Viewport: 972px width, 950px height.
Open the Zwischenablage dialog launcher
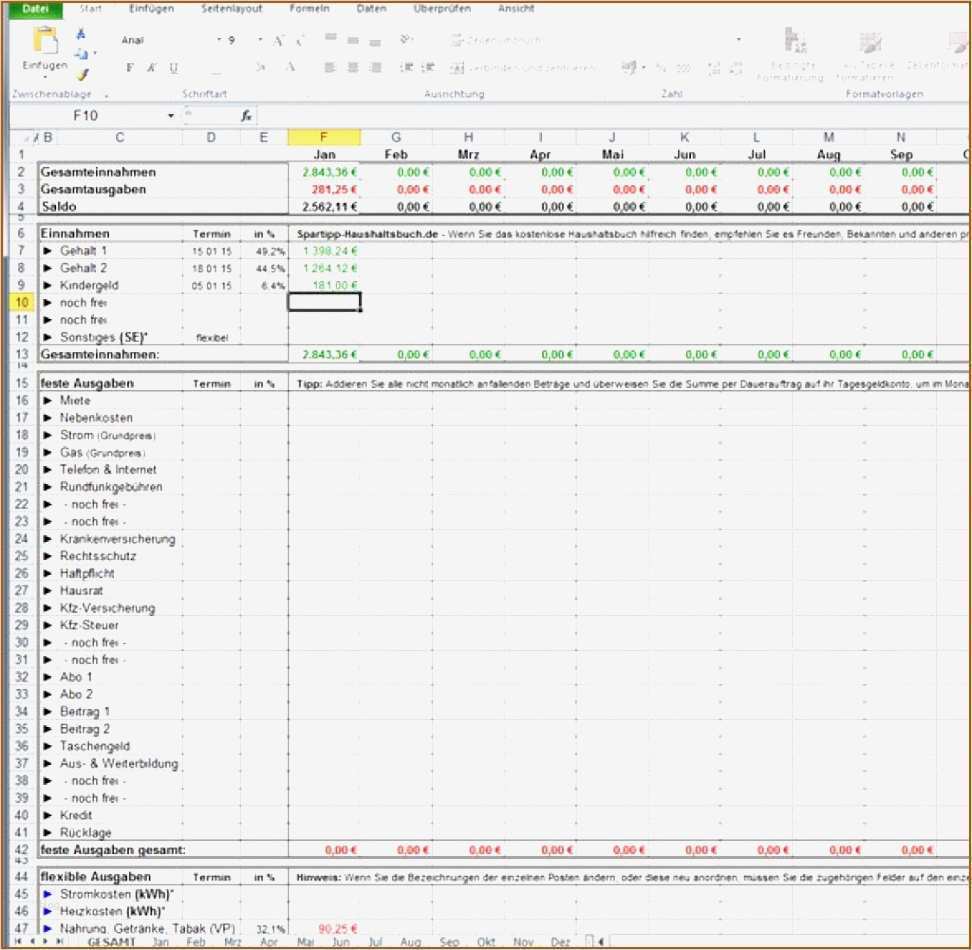(106, 95)
